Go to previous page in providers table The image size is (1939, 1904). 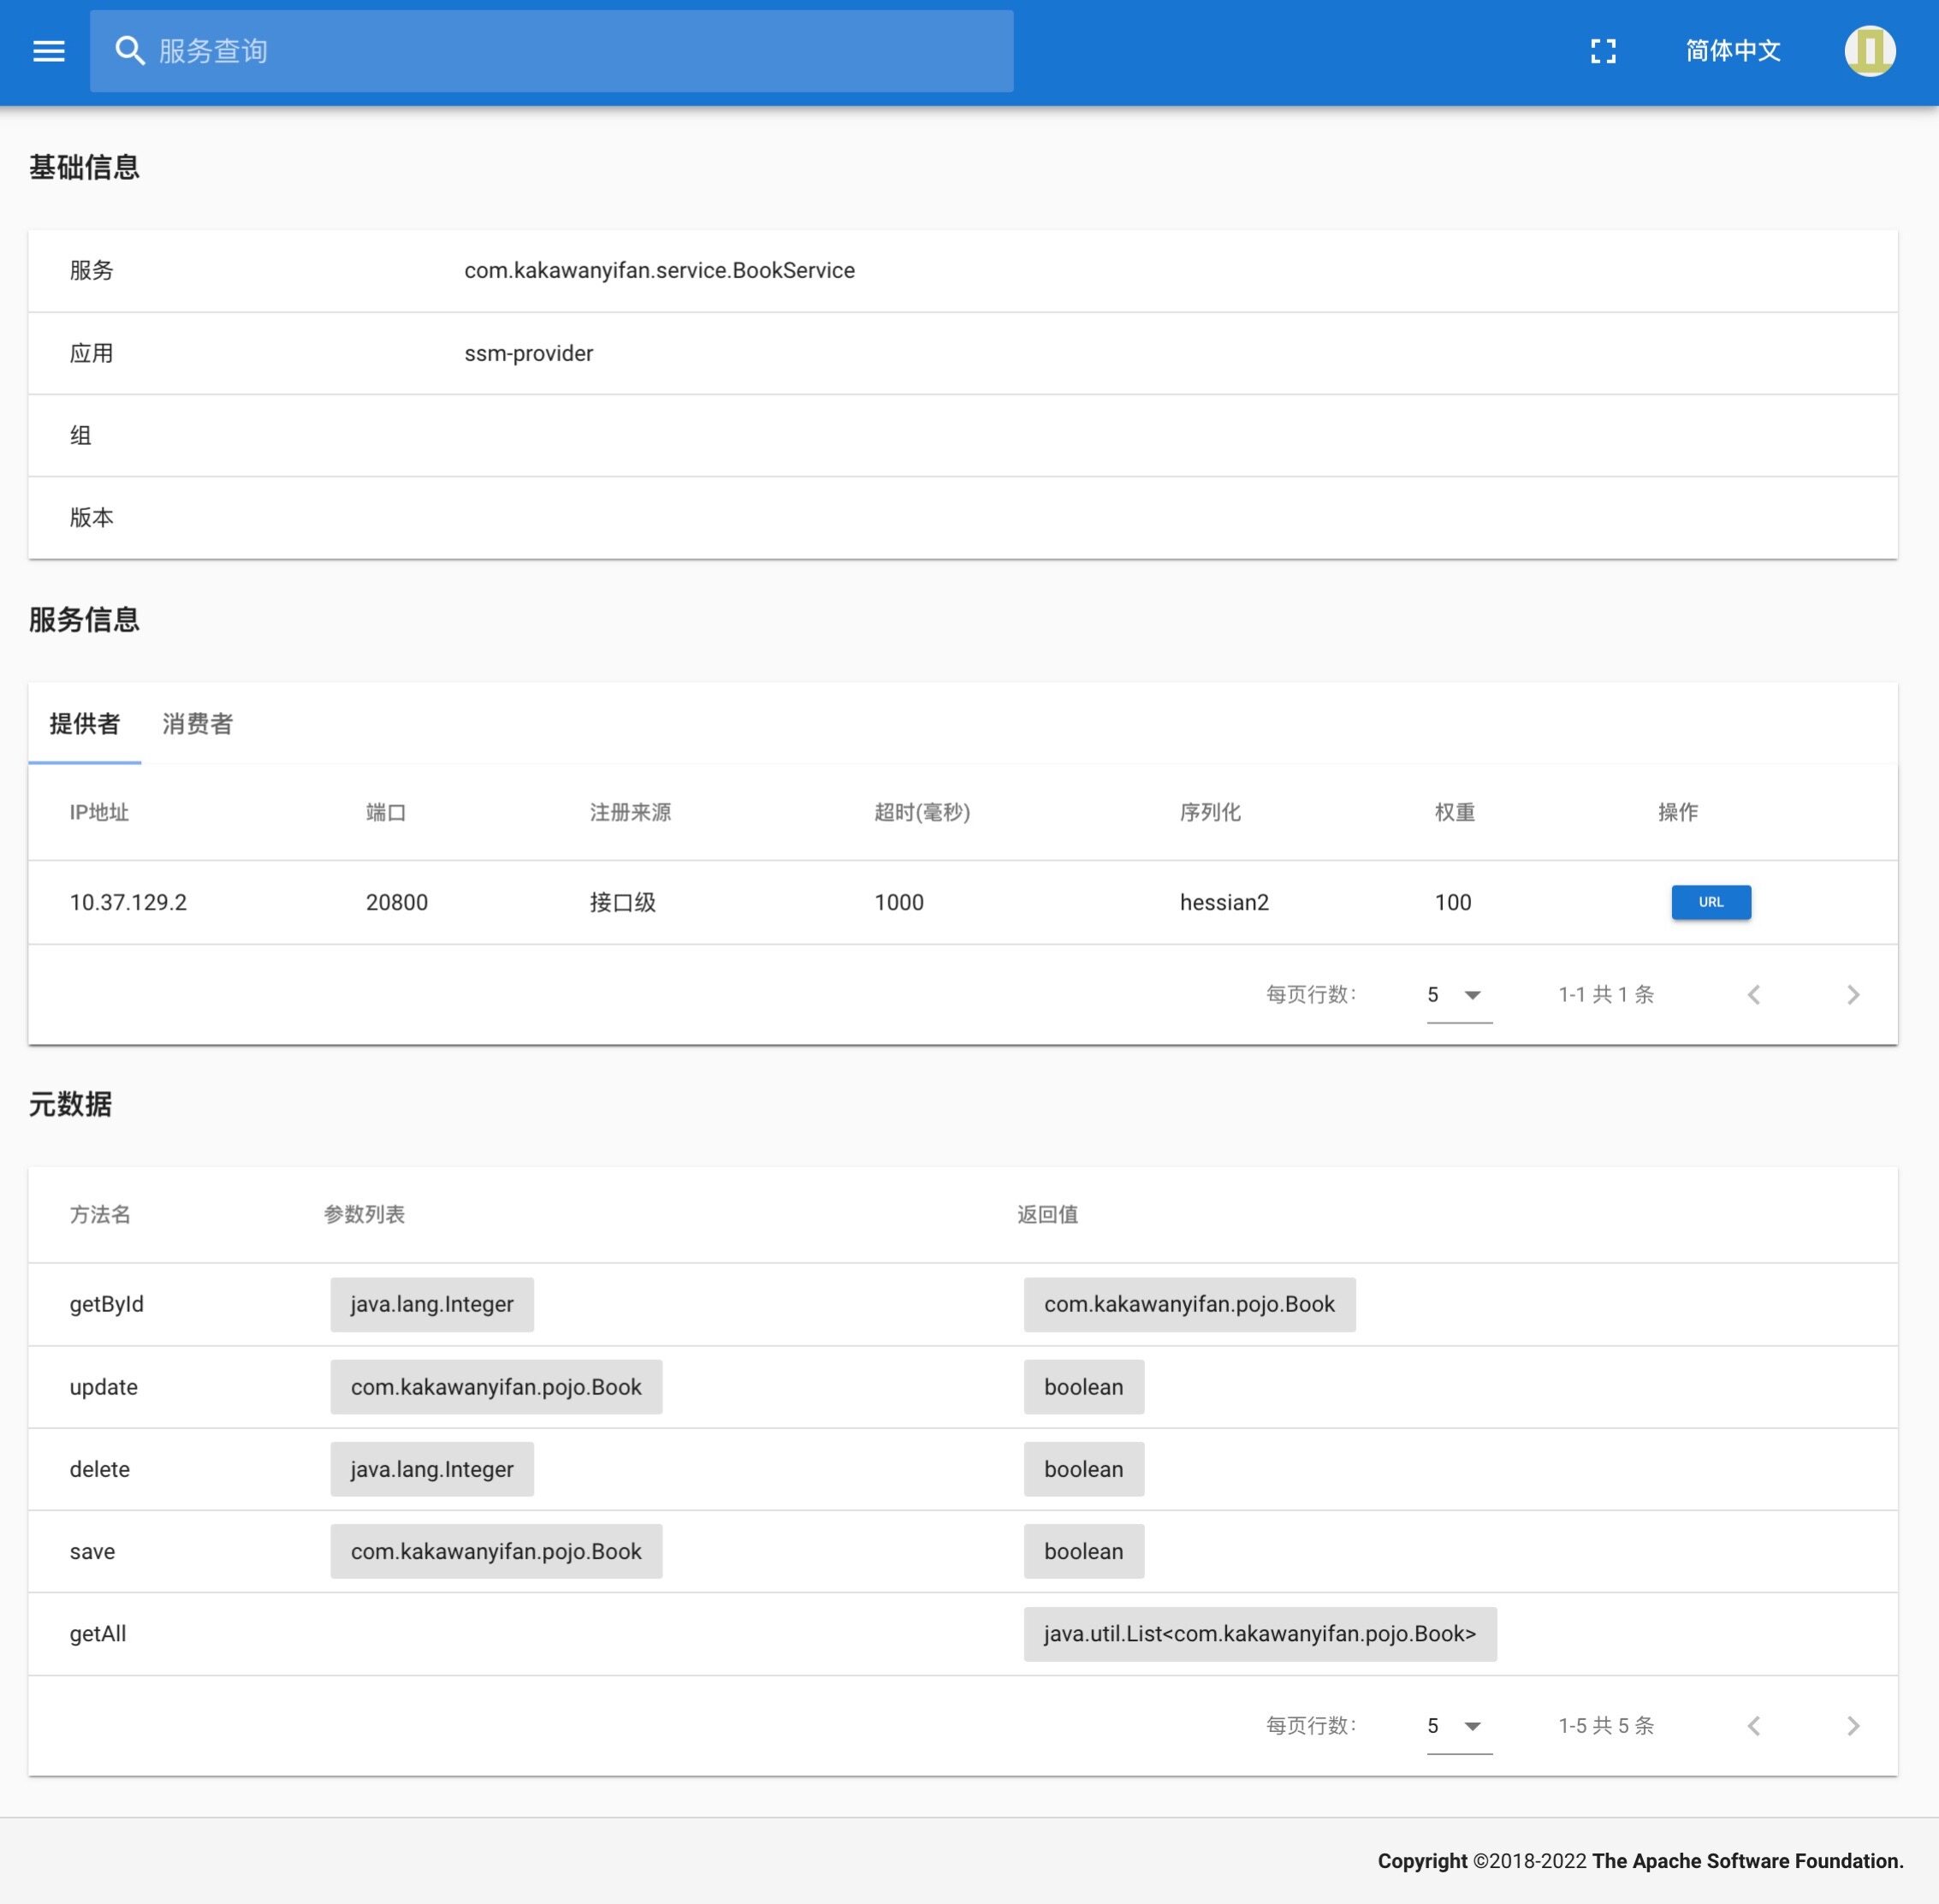(x=1753, y=994)
